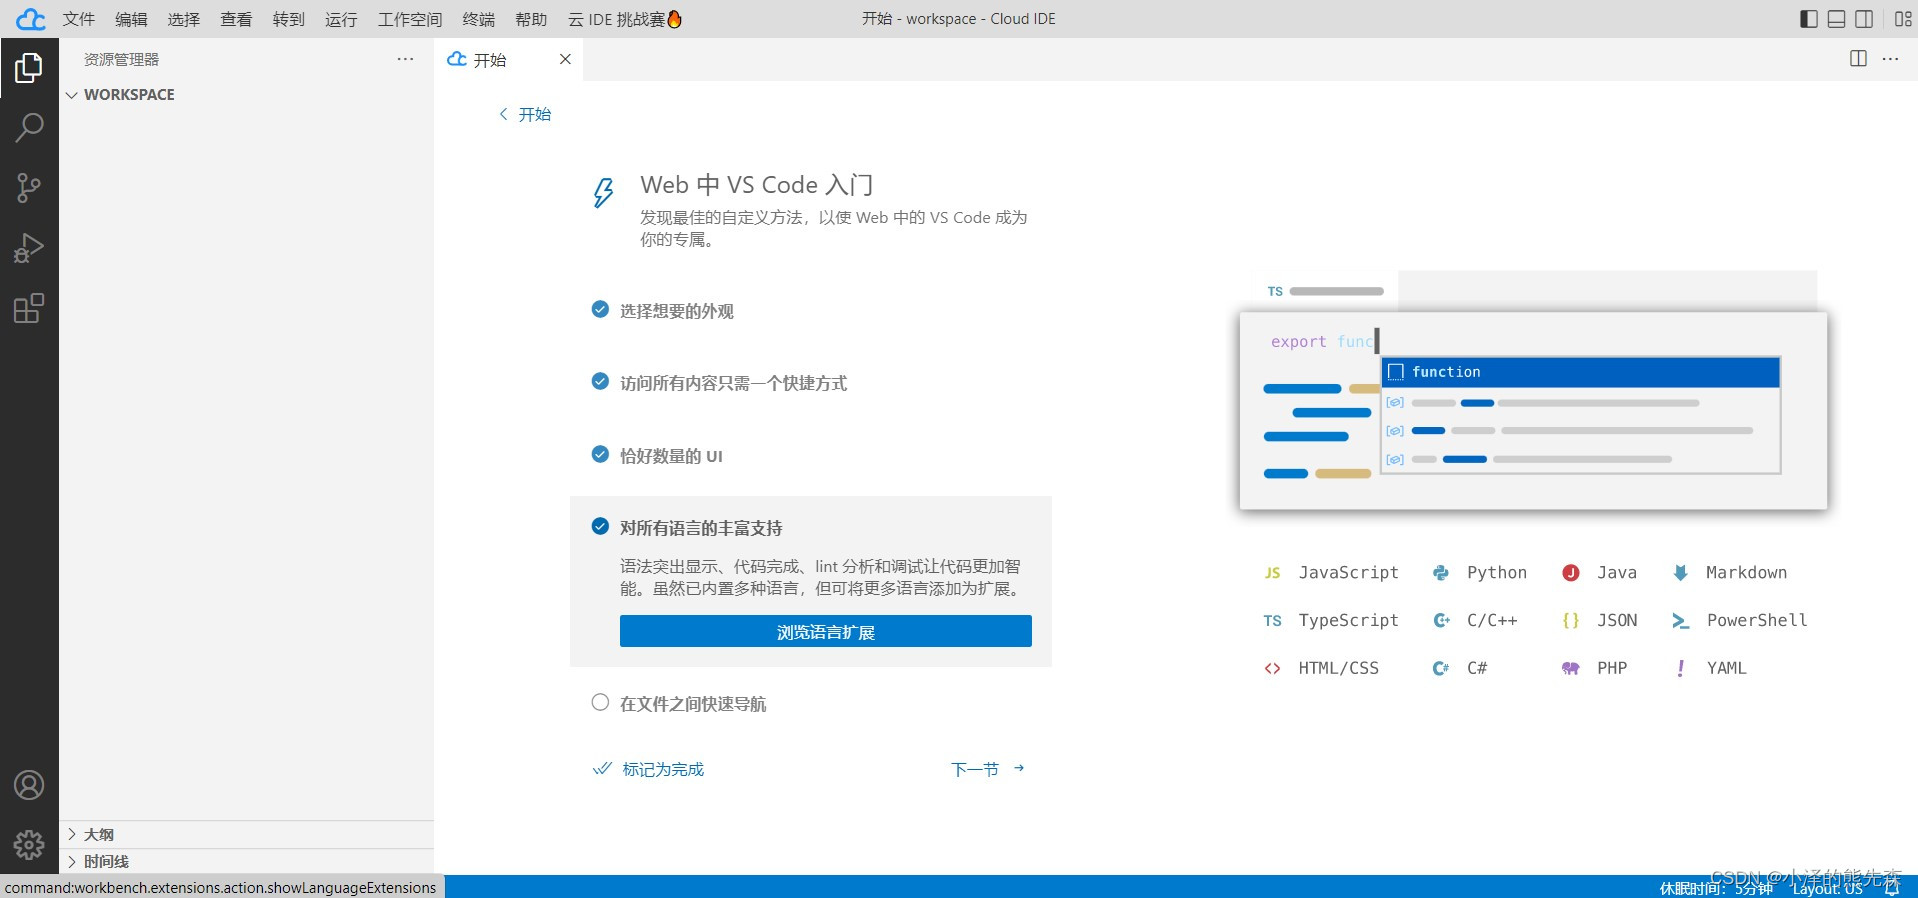This screenshot has width=1918, height=898.
Task: Click the C# language label
Action: pyautogui.click(x=1477, y=668)
